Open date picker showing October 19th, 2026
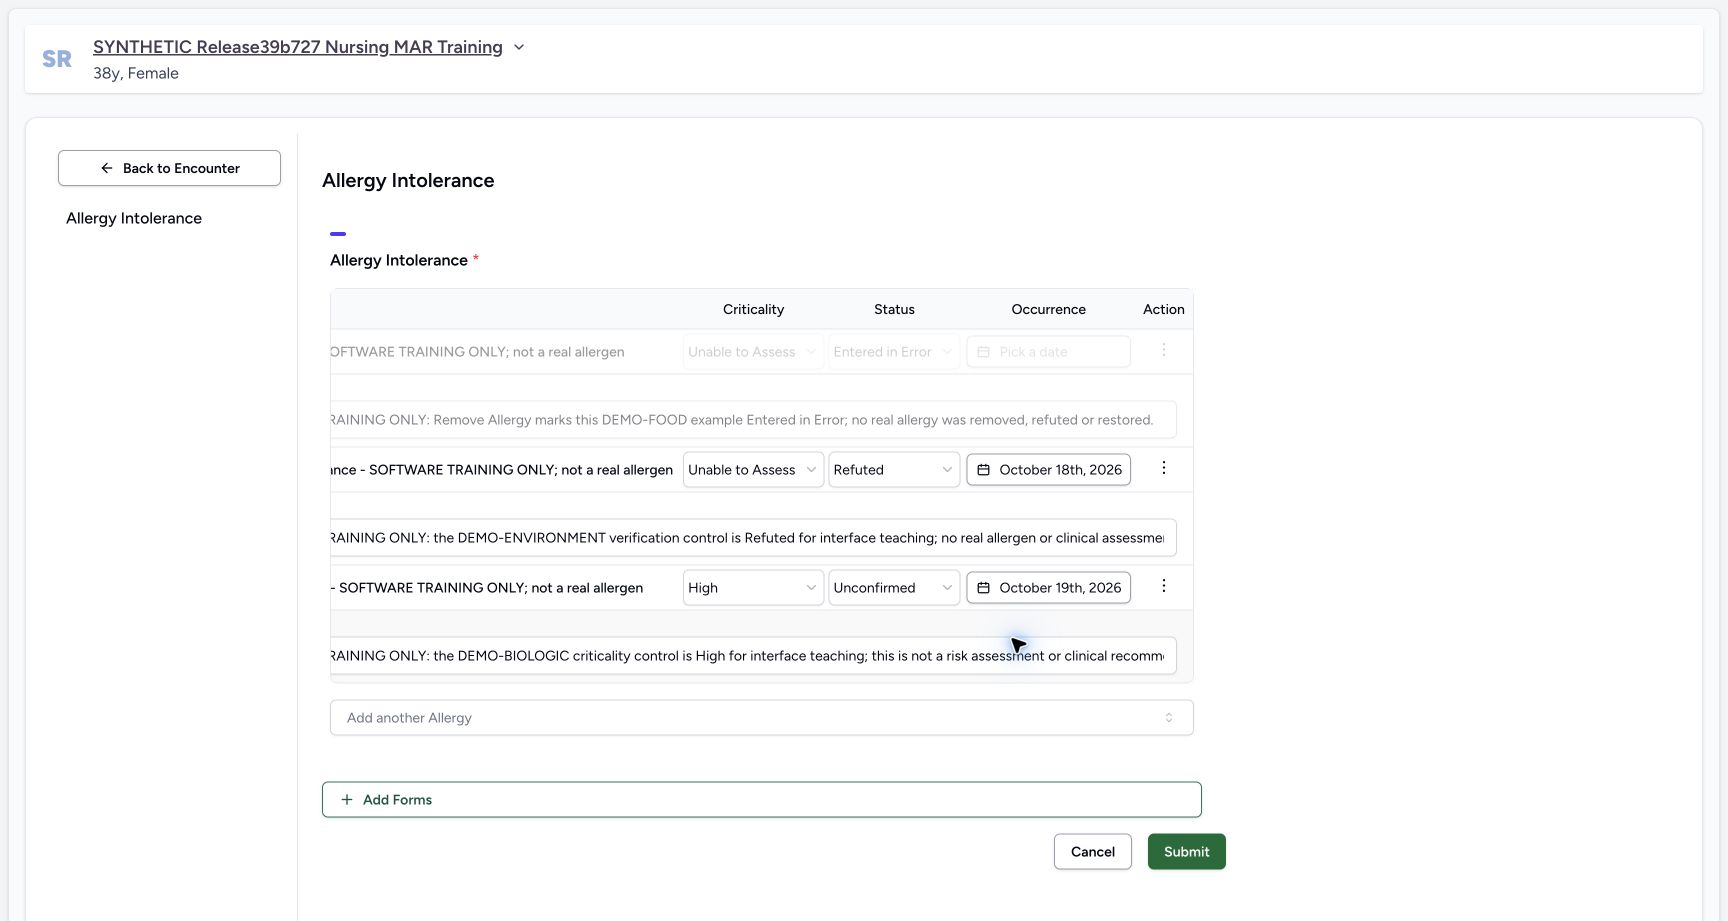Viewport: 1728px width, 921px height. coord(1048,587)
